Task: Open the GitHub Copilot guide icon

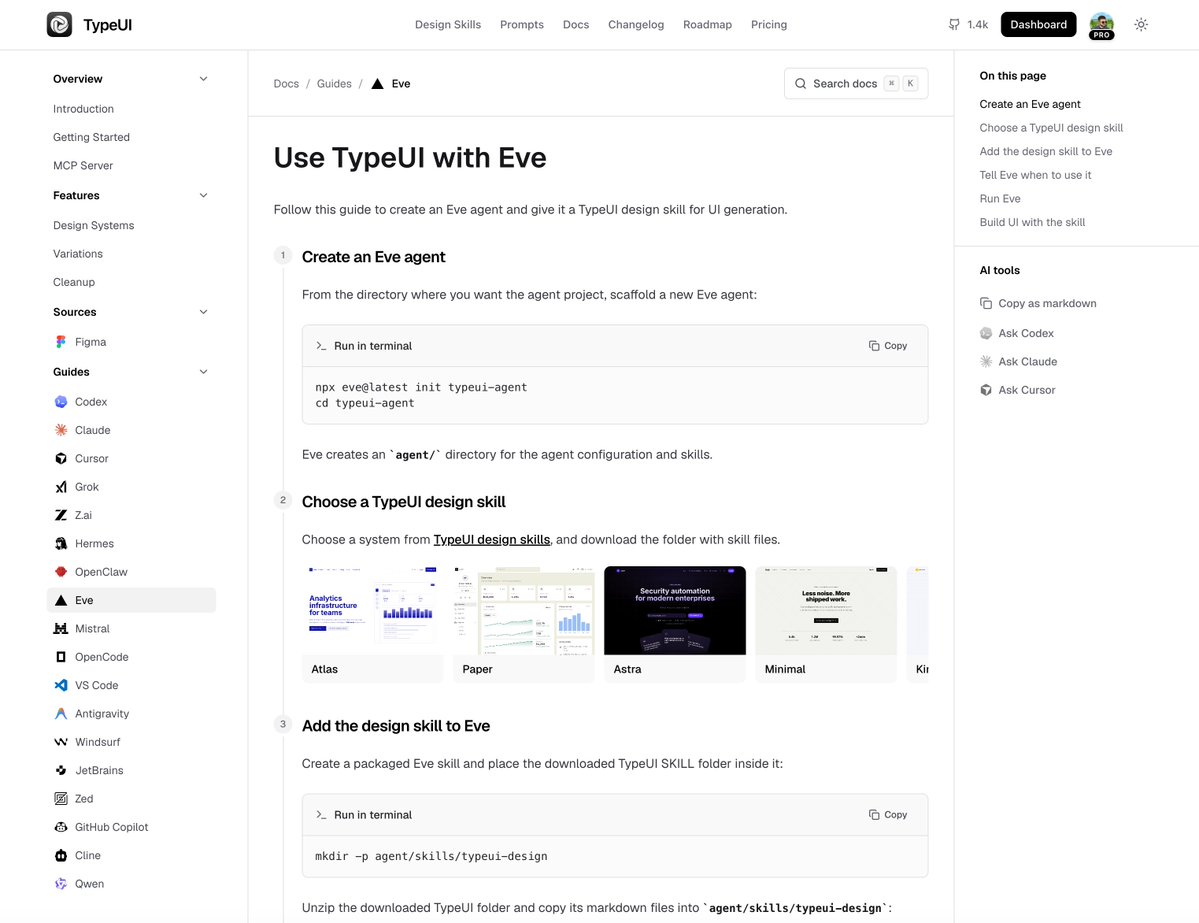Action: point(61,827)
